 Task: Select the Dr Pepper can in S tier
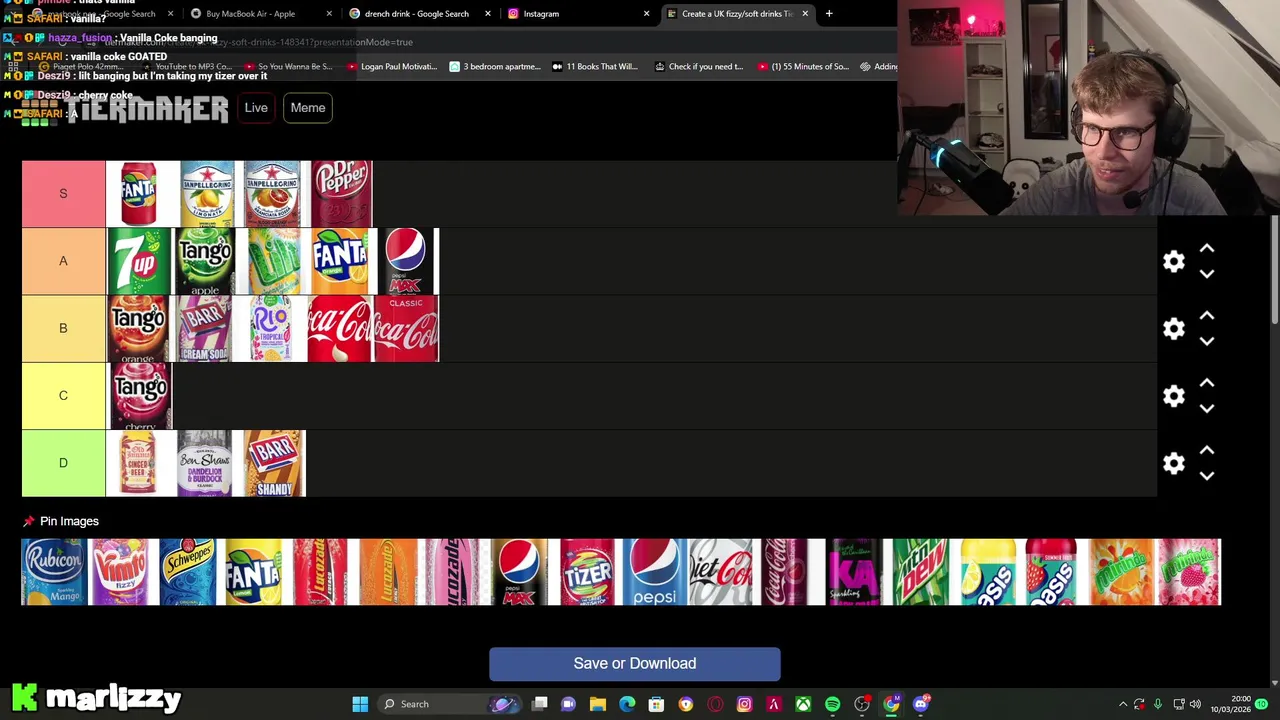[x=341, y=194]
